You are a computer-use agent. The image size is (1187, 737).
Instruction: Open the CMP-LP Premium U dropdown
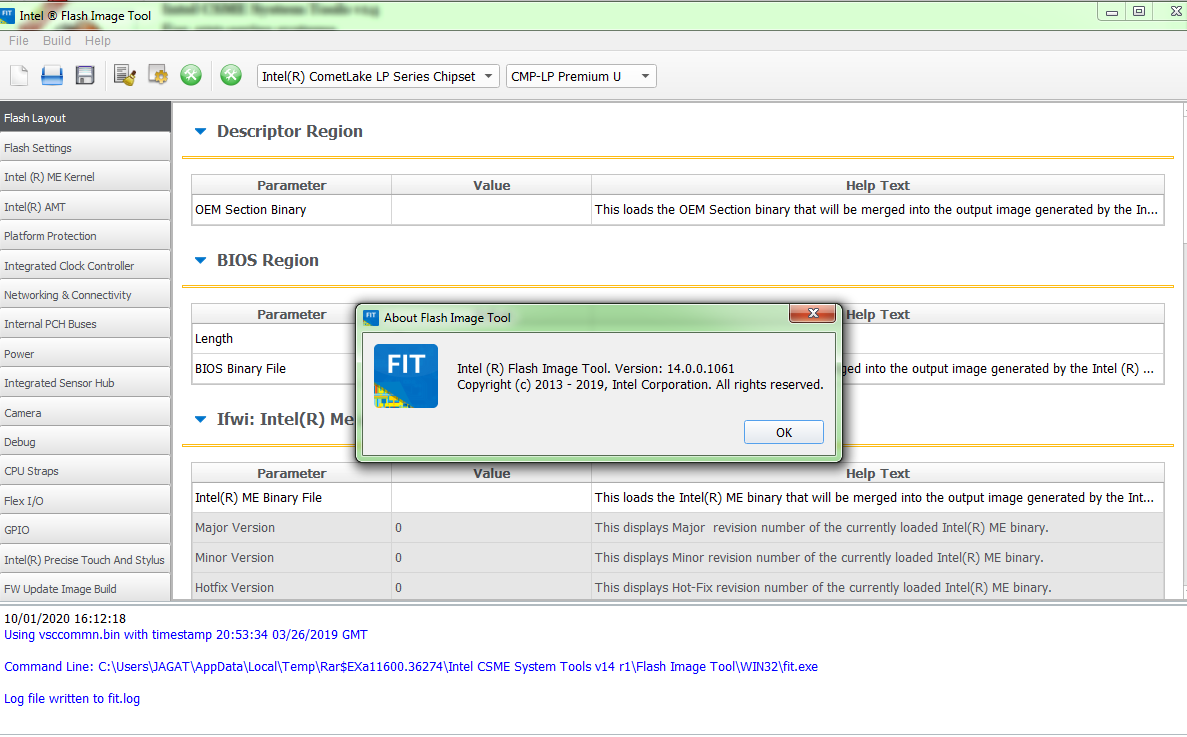[x=581, y=76]
